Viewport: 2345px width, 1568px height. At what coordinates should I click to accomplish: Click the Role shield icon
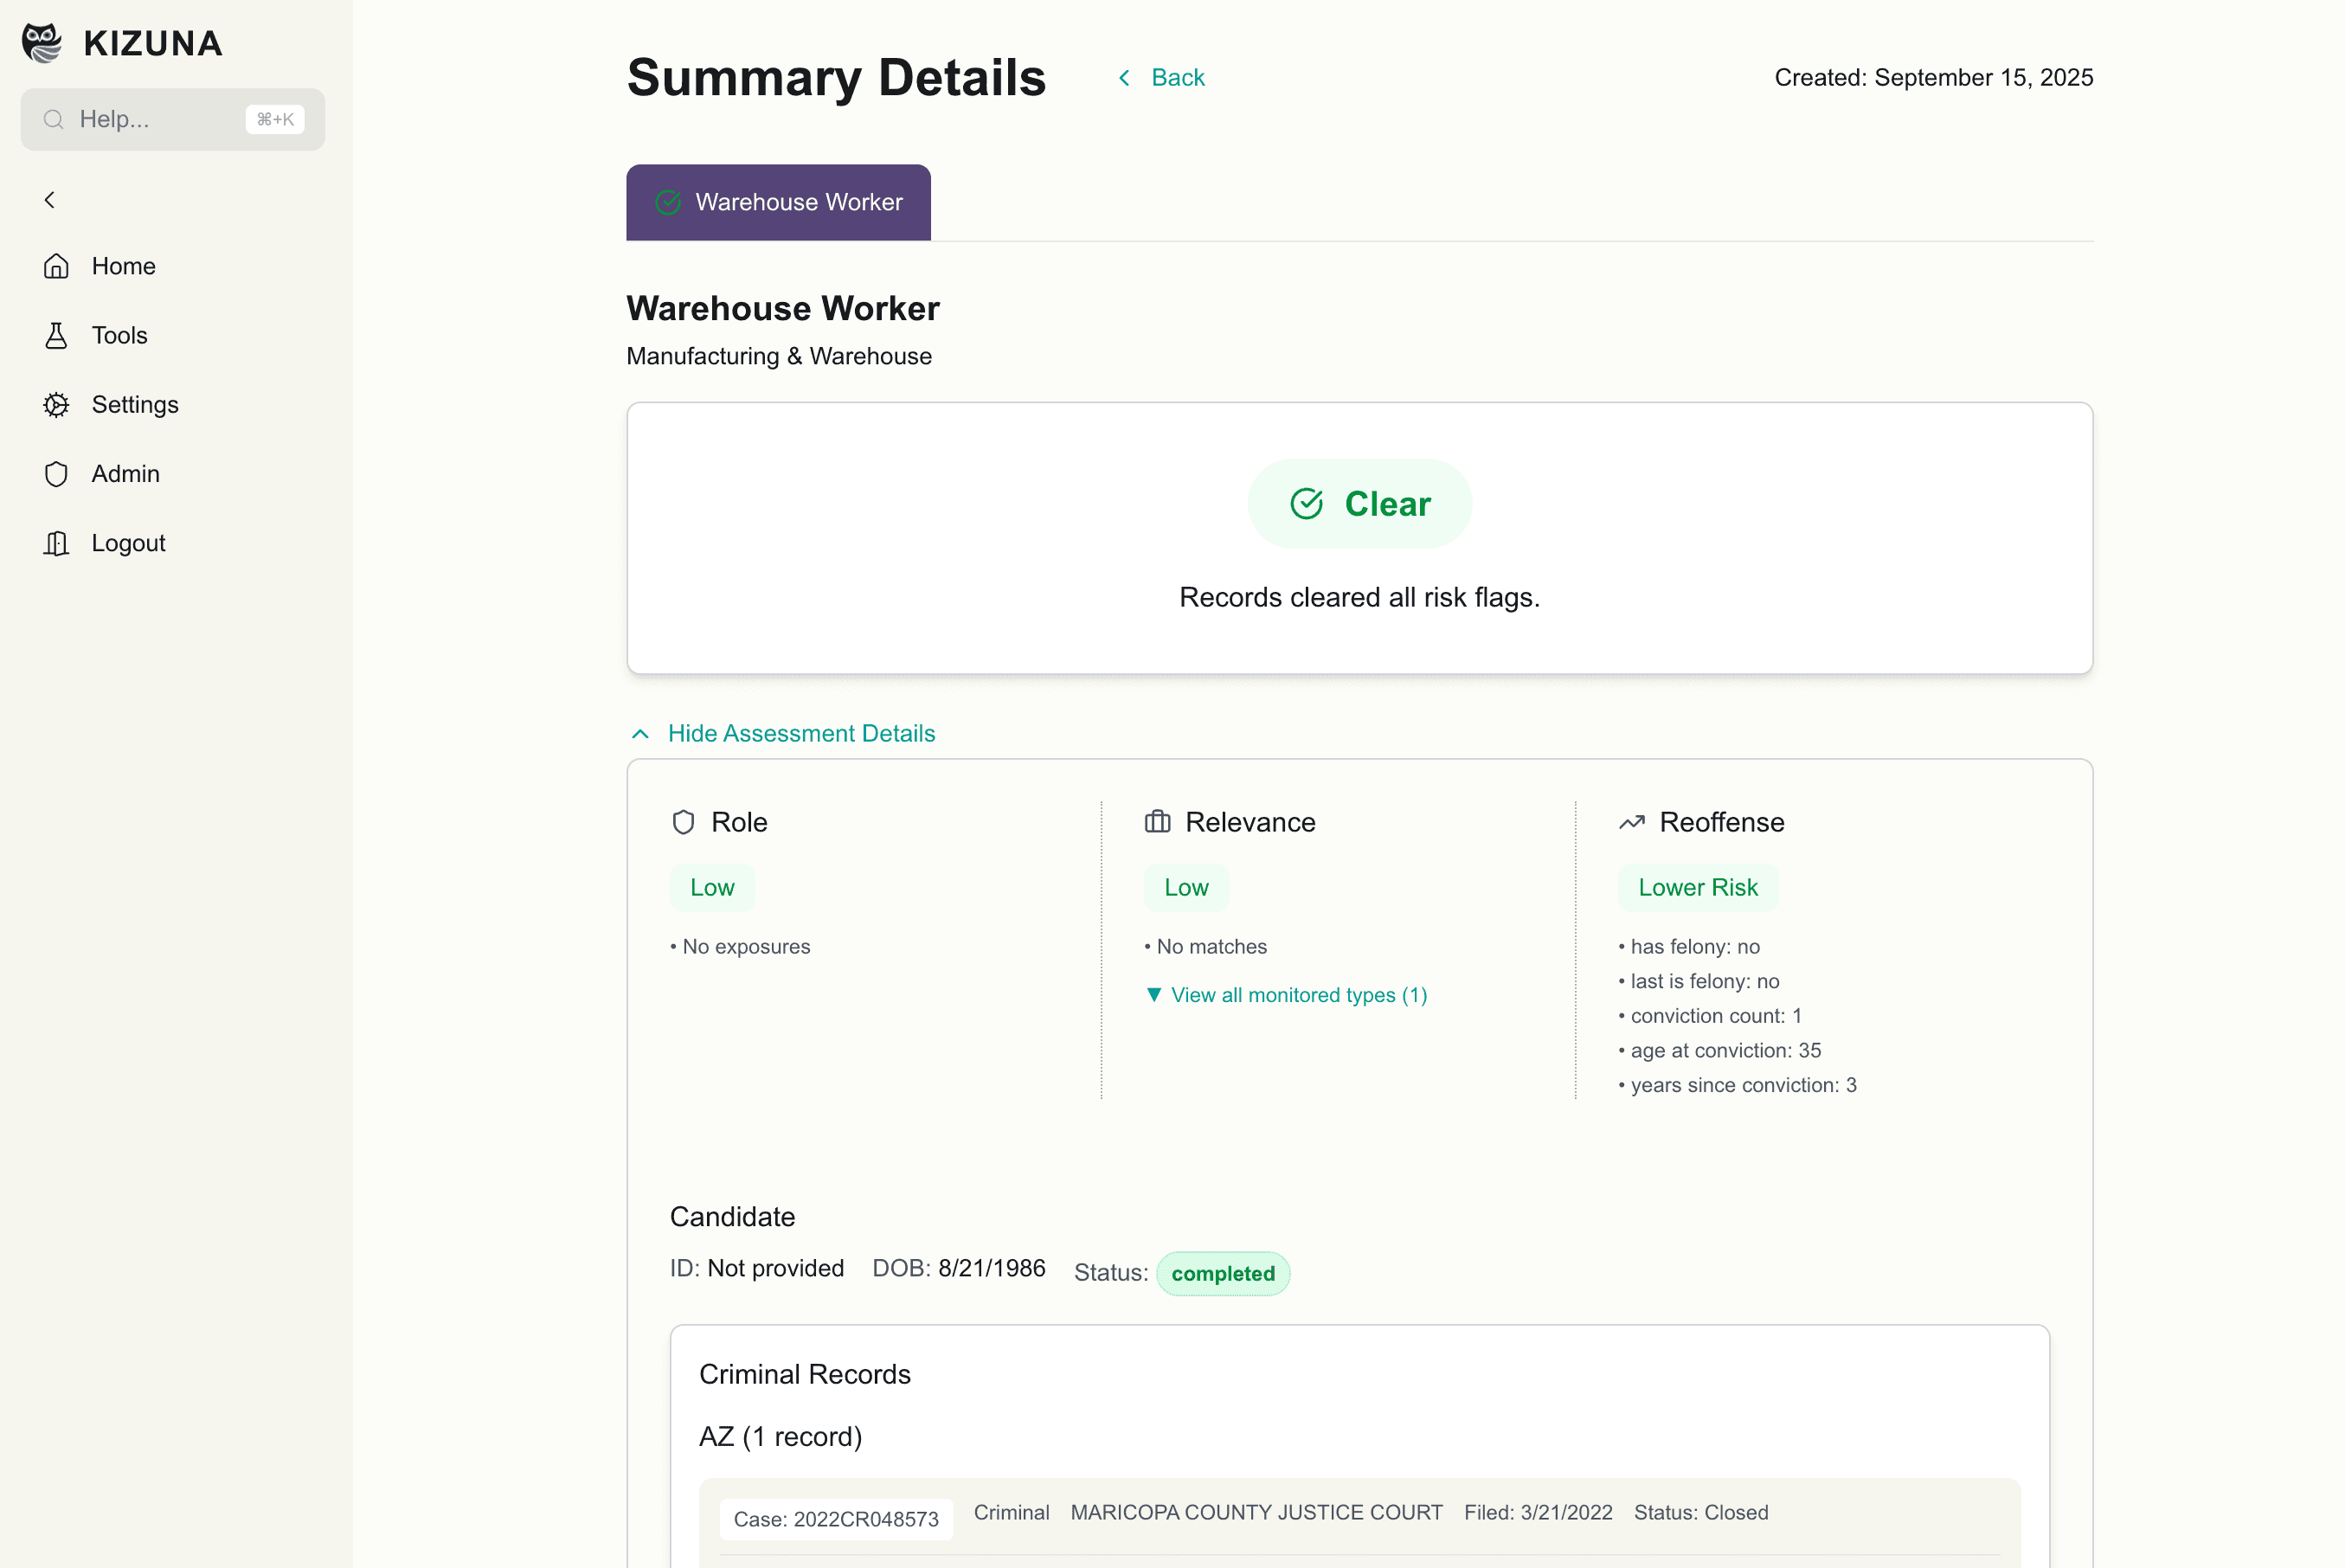[683, 822]
